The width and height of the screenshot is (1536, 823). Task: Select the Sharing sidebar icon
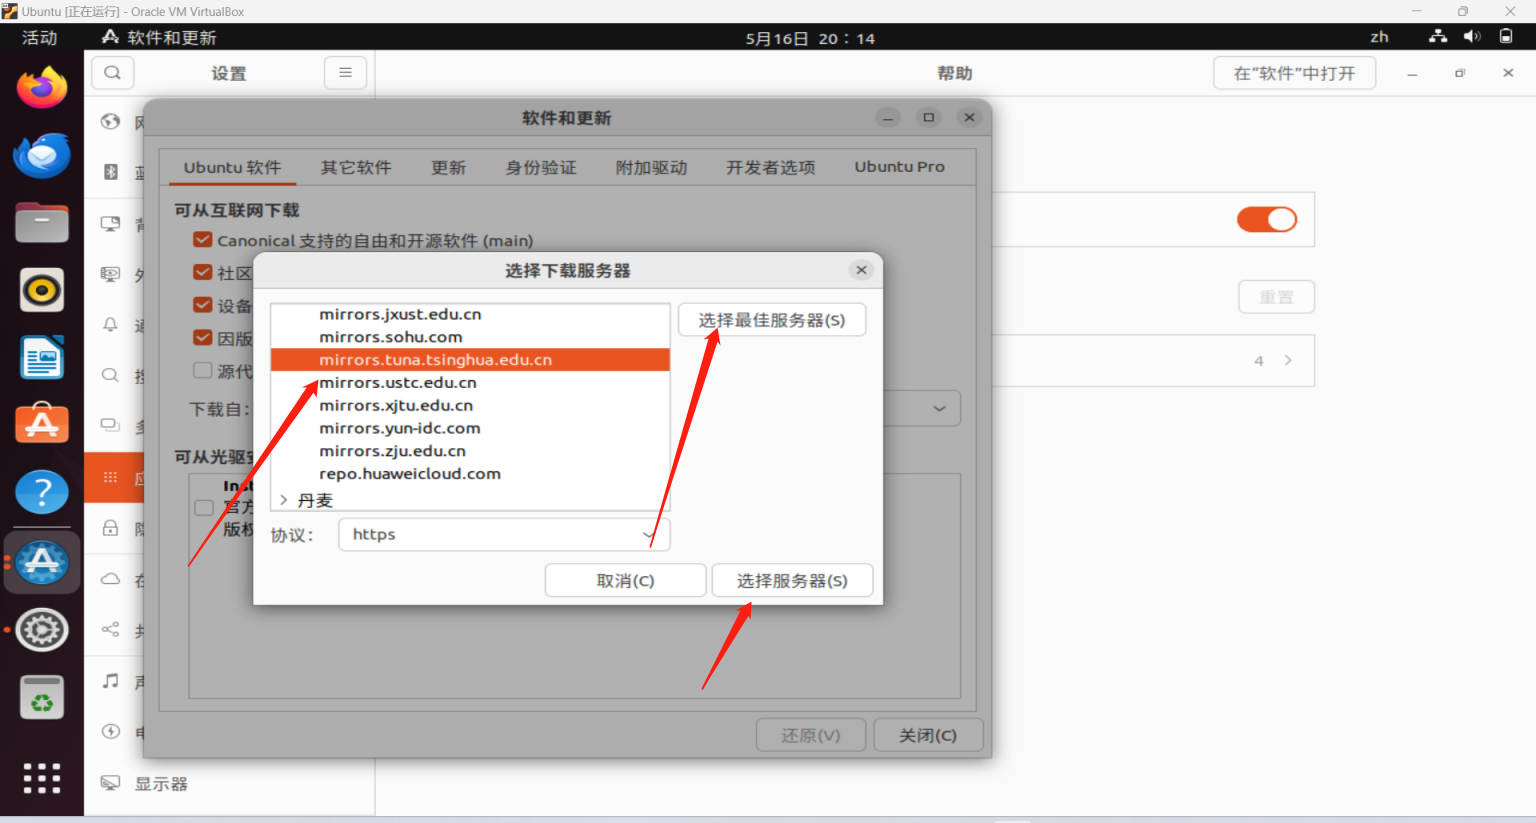pos(111,630)
